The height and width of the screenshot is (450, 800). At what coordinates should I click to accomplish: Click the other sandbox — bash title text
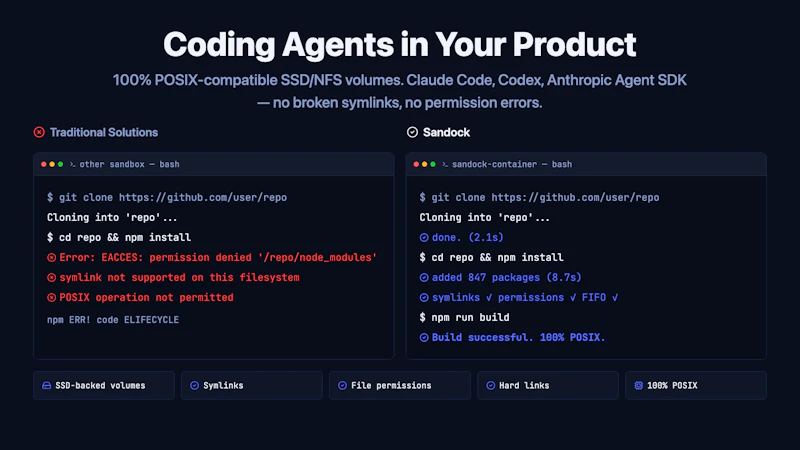pos(130,164)
